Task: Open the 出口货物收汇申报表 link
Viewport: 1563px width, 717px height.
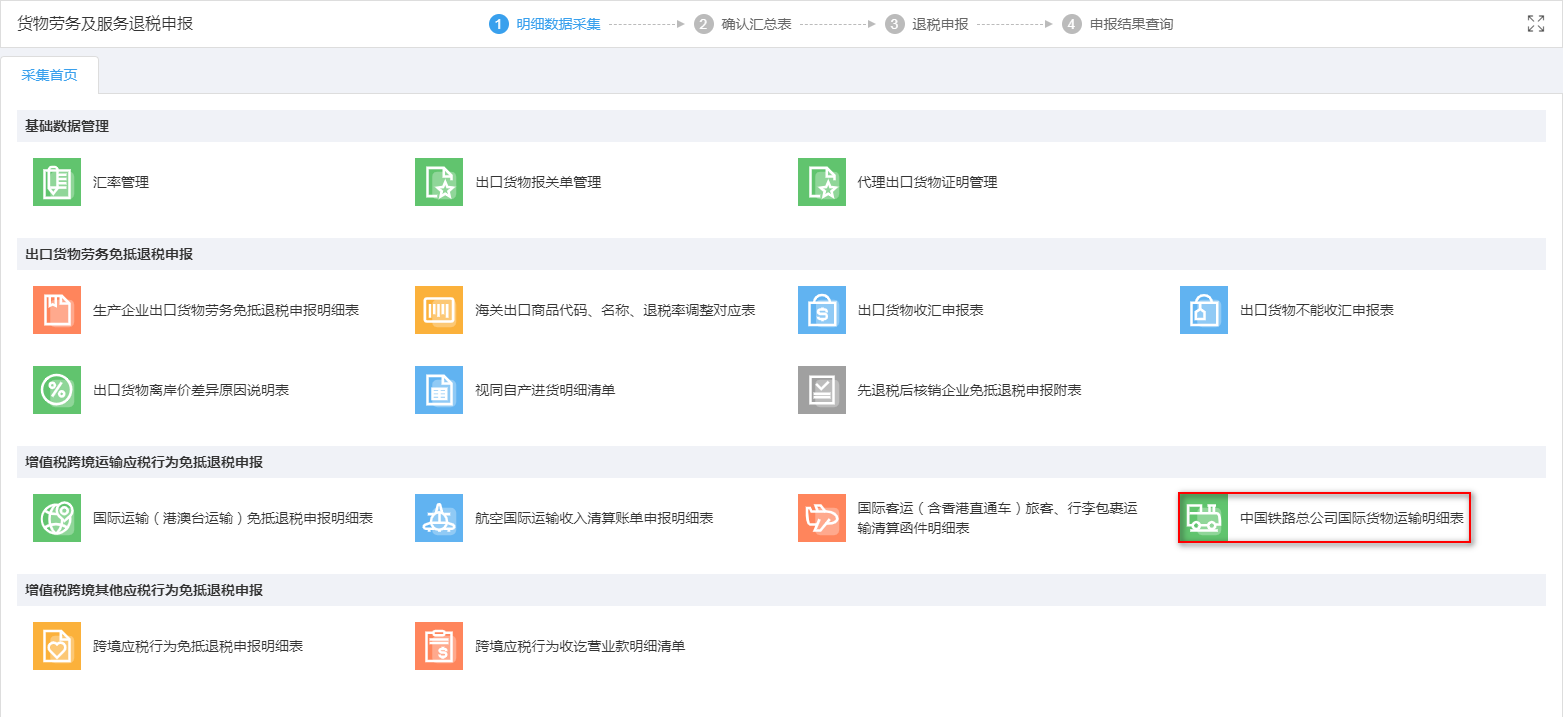Action: (x=921, y=310)
